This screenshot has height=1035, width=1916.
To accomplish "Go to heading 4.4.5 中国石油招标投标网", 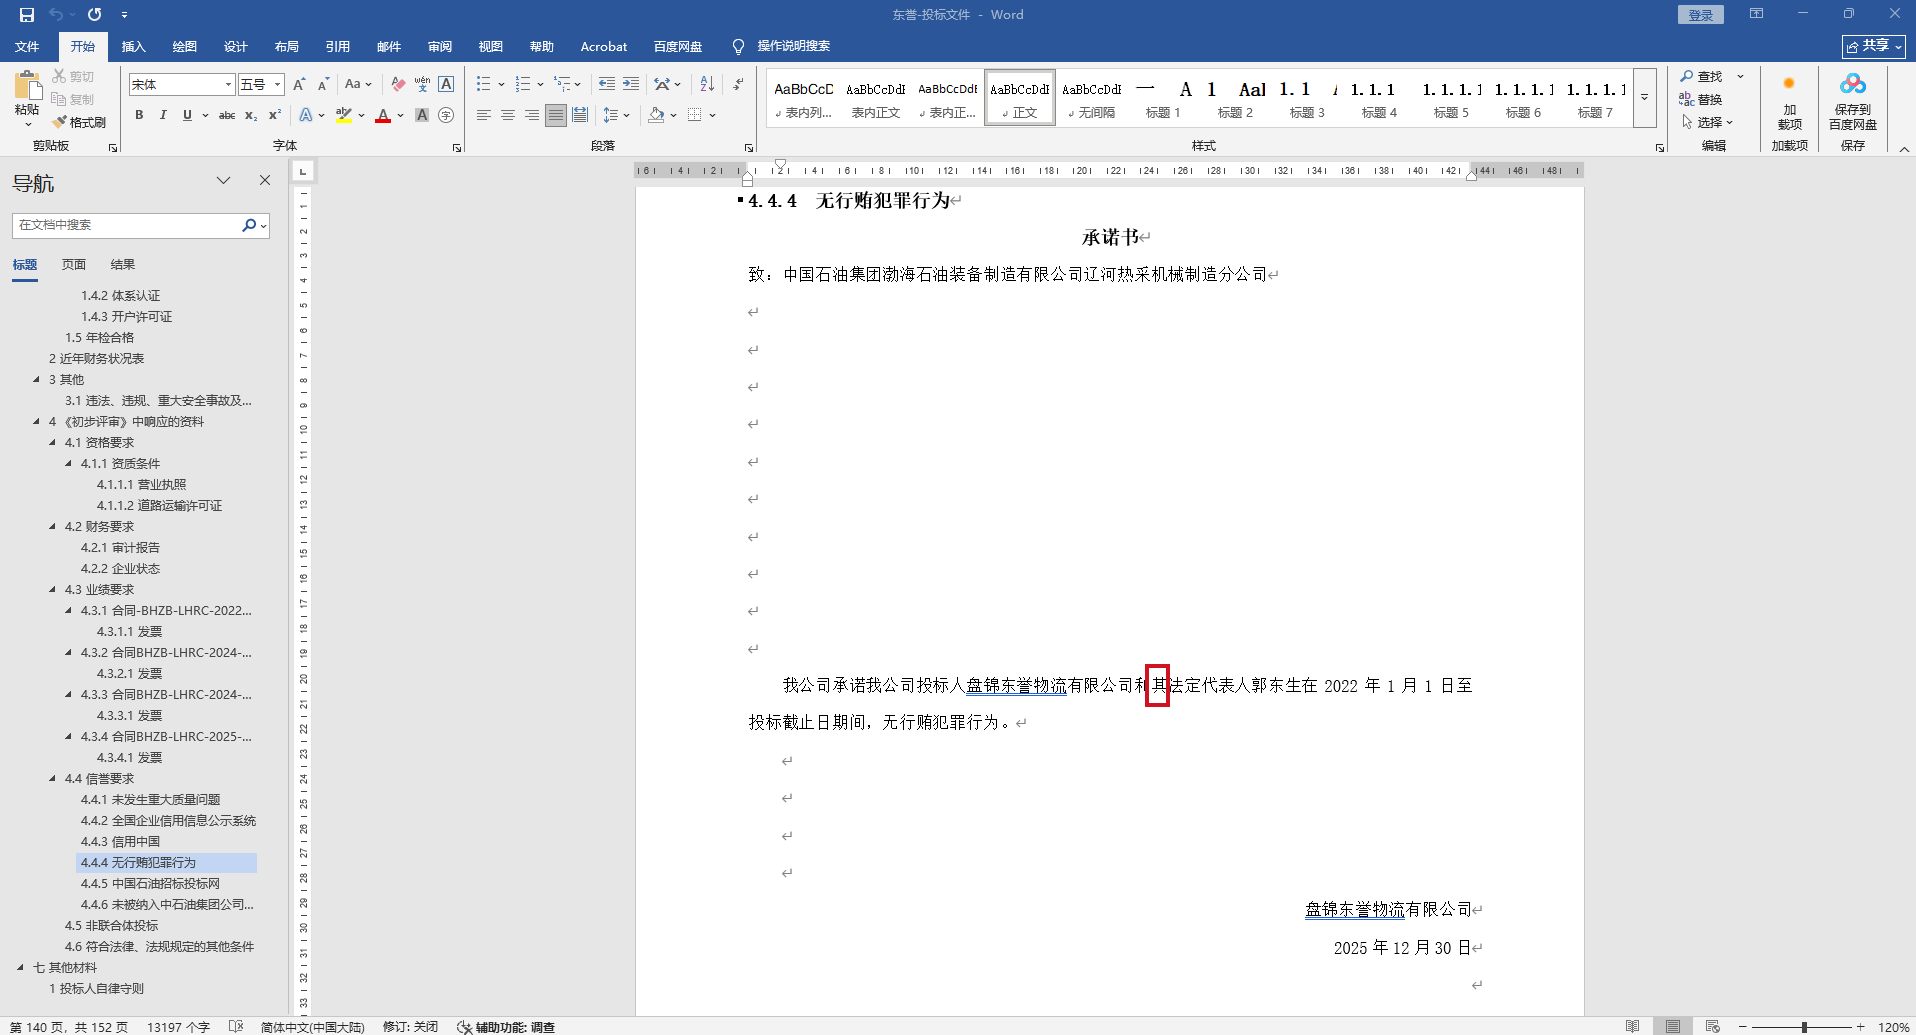I will [150, 883].
